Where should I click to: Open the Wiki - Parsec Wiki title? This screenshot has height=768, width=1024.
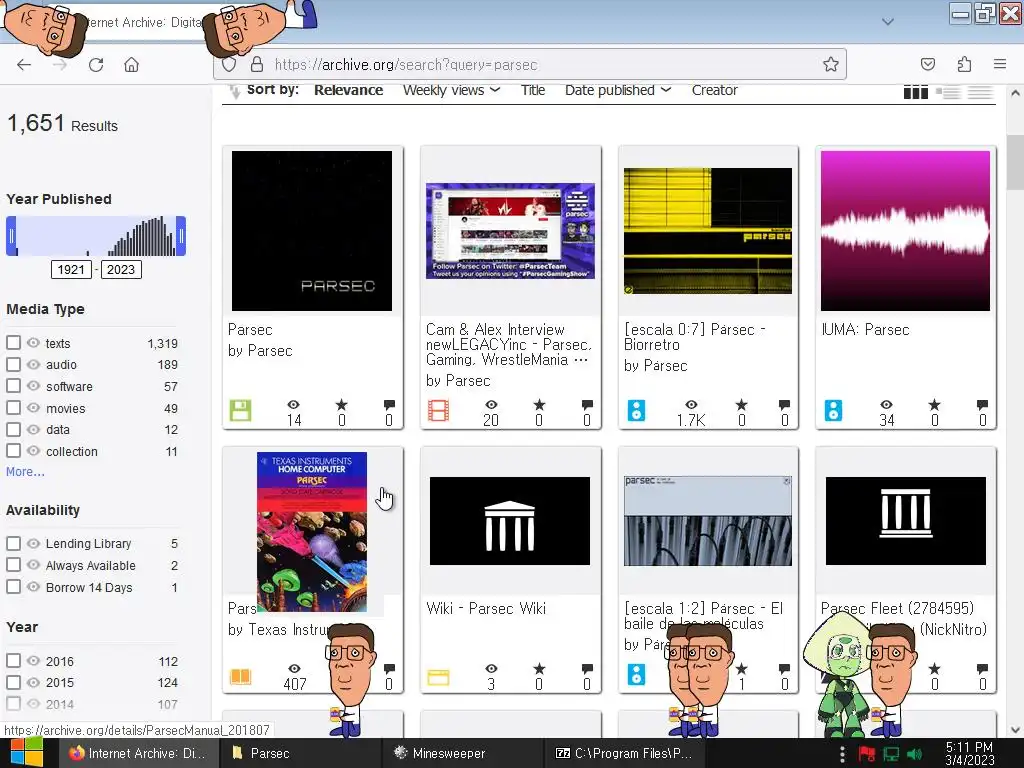[x=486, y=609]
